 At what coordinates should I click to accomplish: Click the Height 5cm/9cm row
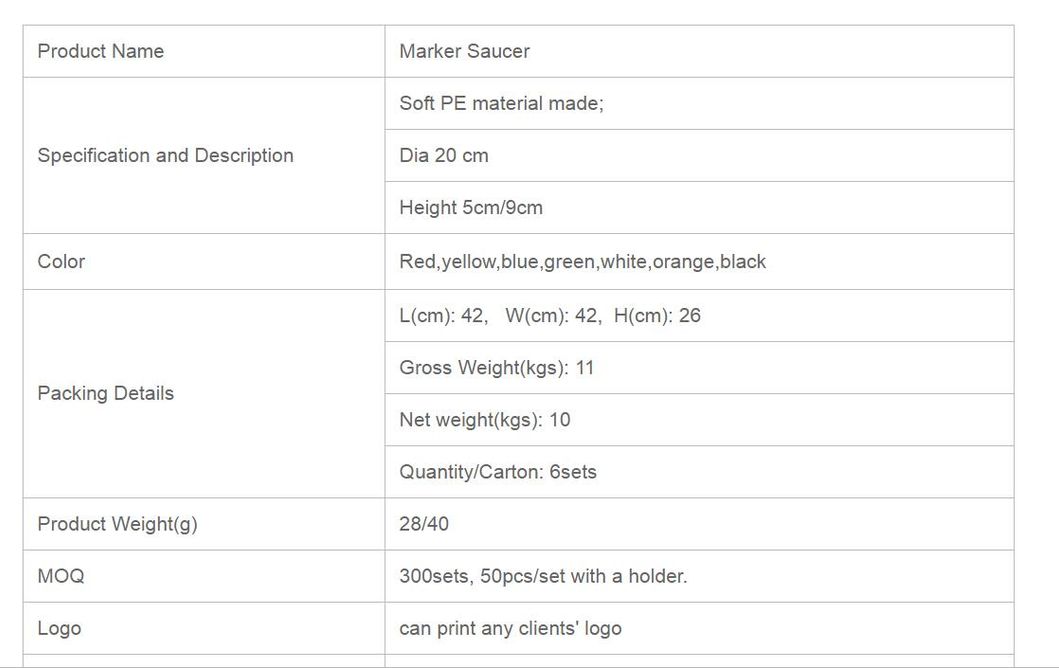tap(471, 207)
